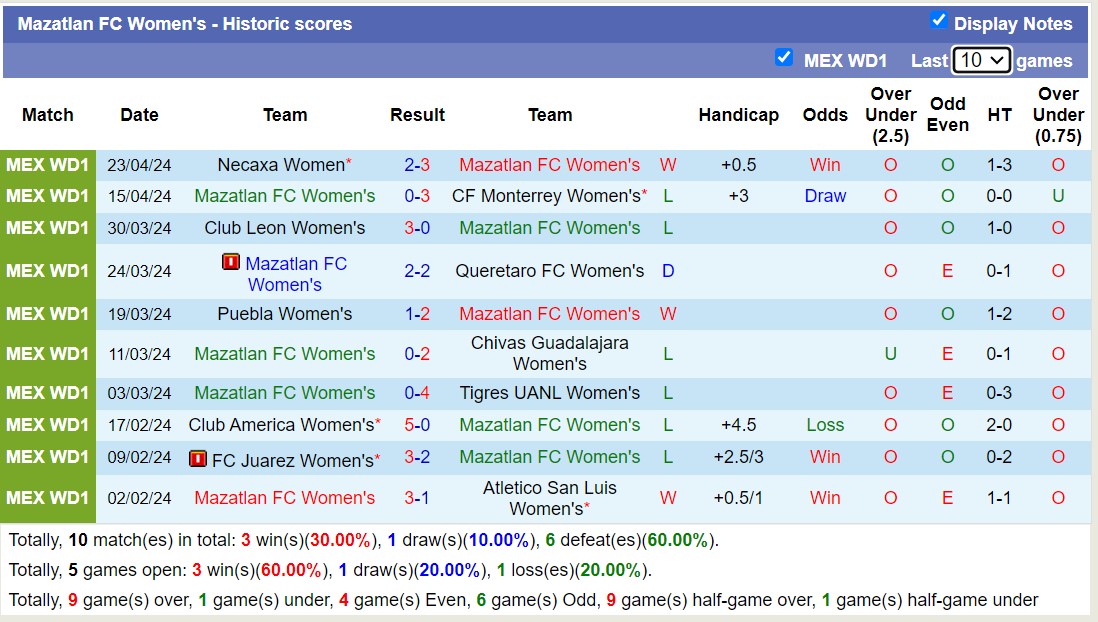Click red card icon beside Mazatlan FC Women's
Screen dimensions: 1098x622
(231, 263)
